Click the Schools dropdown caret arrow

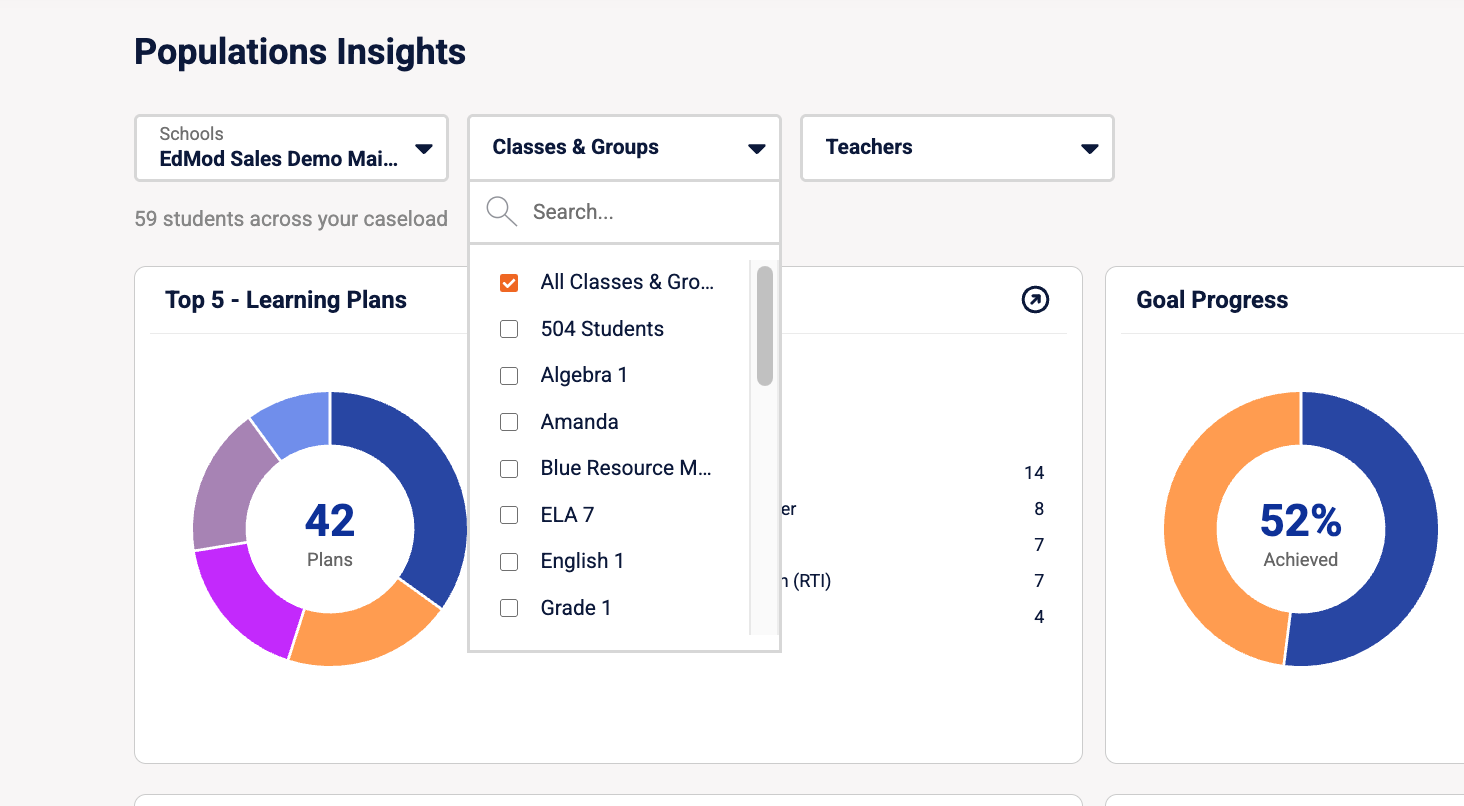[x=424, y=149]
